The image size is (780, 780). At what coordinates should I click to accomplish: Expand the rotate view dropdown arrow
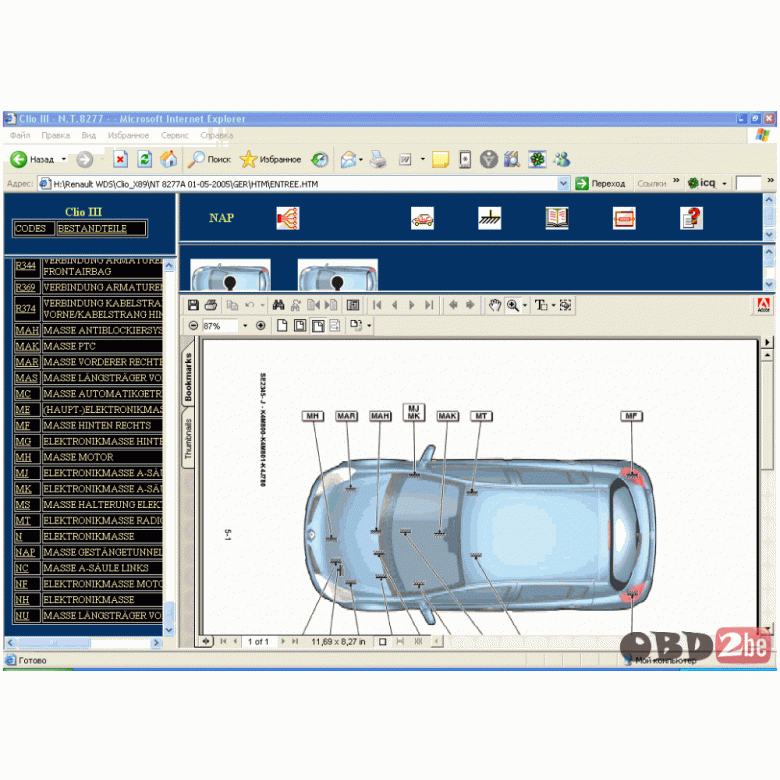click(369, 326)
